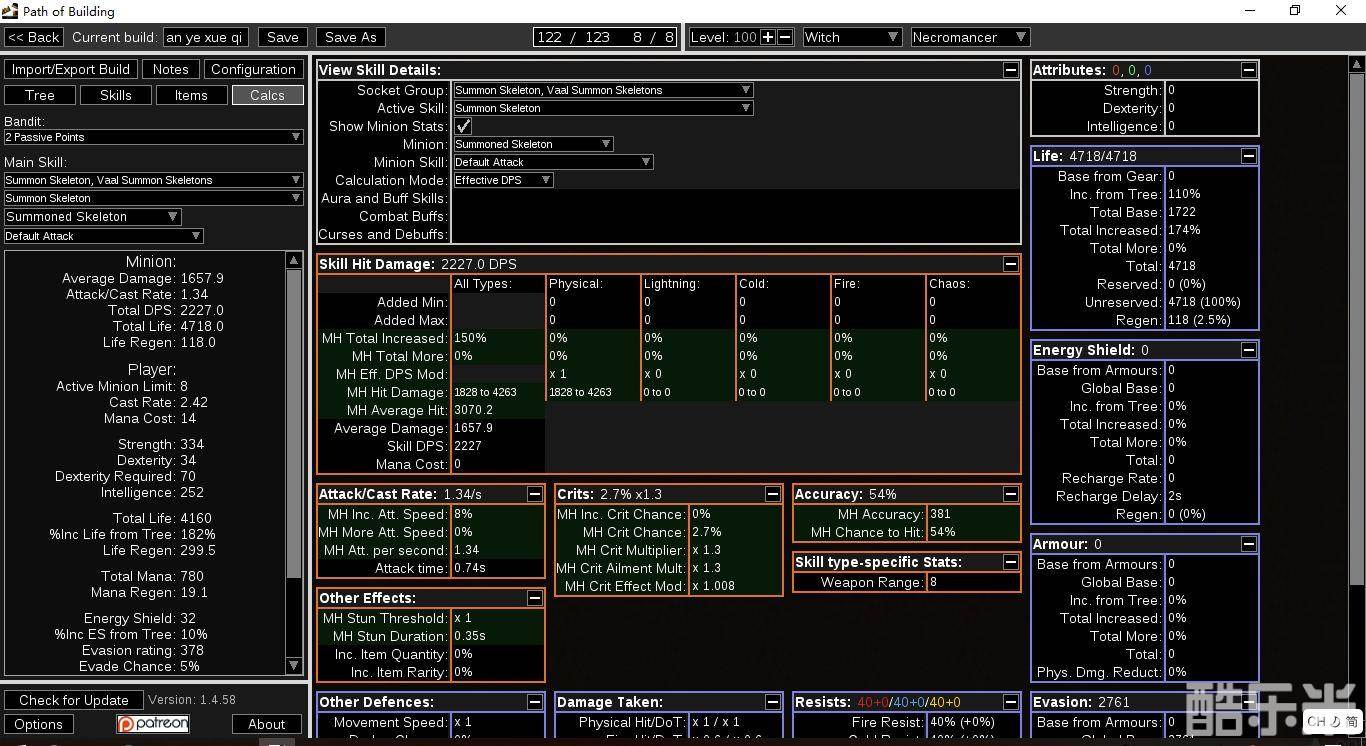The image size is (1366, 746).
Task: Open Patreon link button
Action: click(x=153, y=724)
